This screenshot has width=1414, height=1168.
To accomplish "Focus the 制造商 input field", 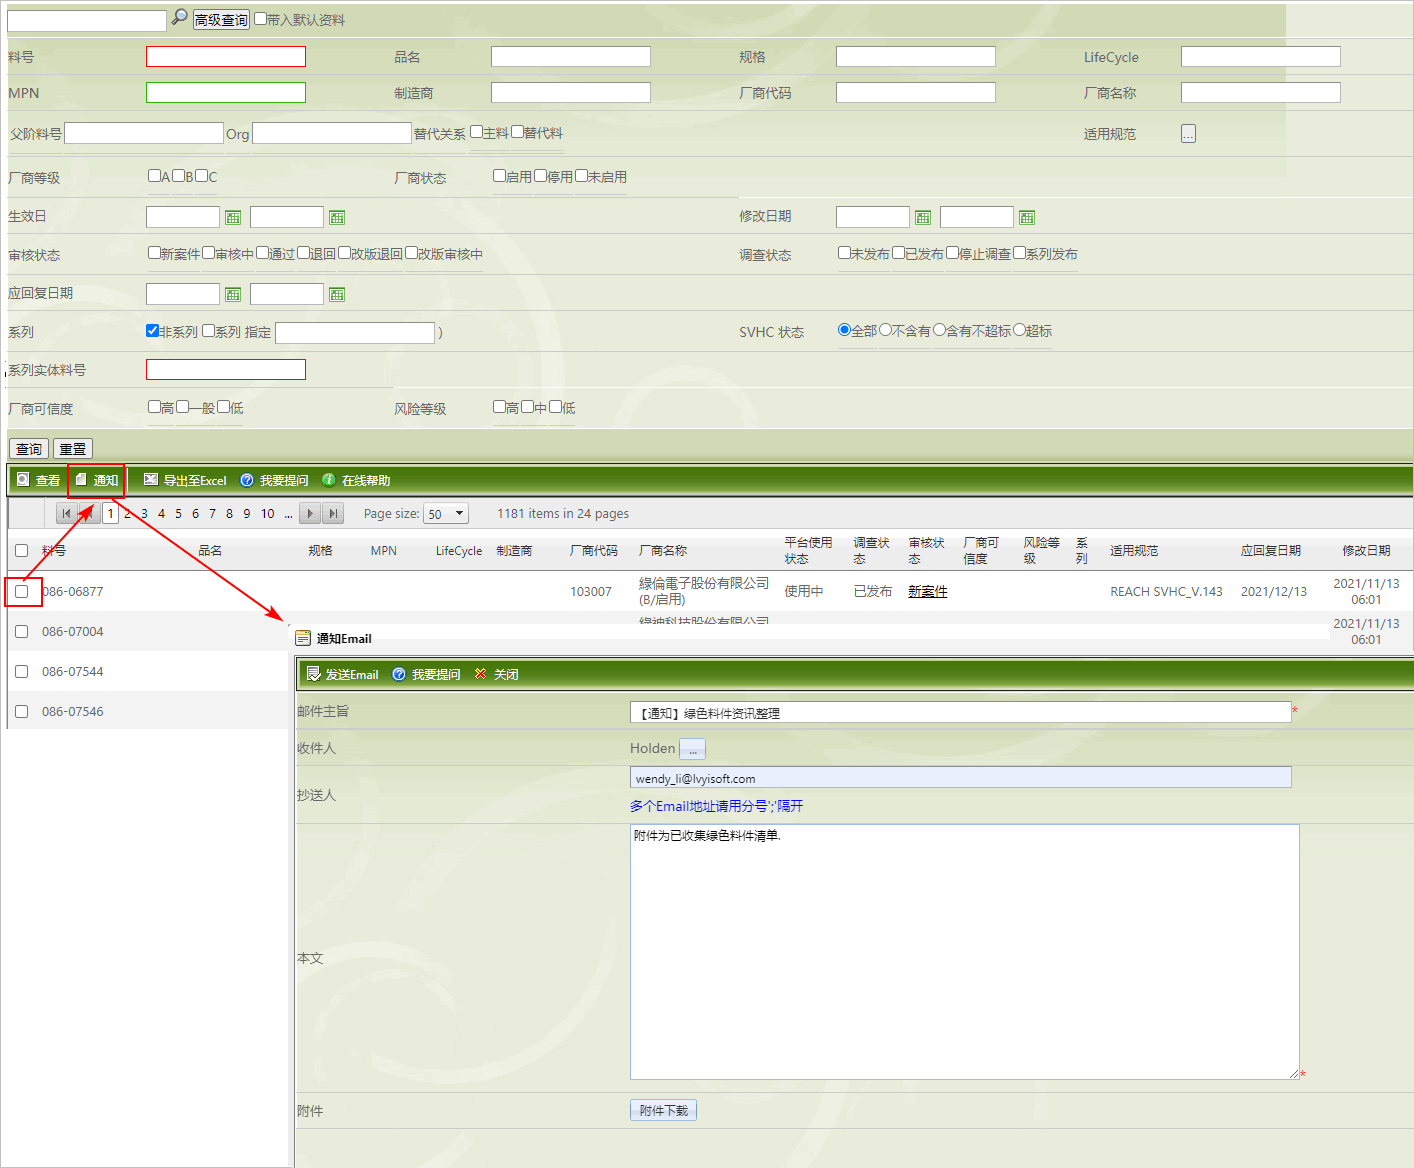I will (571, 93).
